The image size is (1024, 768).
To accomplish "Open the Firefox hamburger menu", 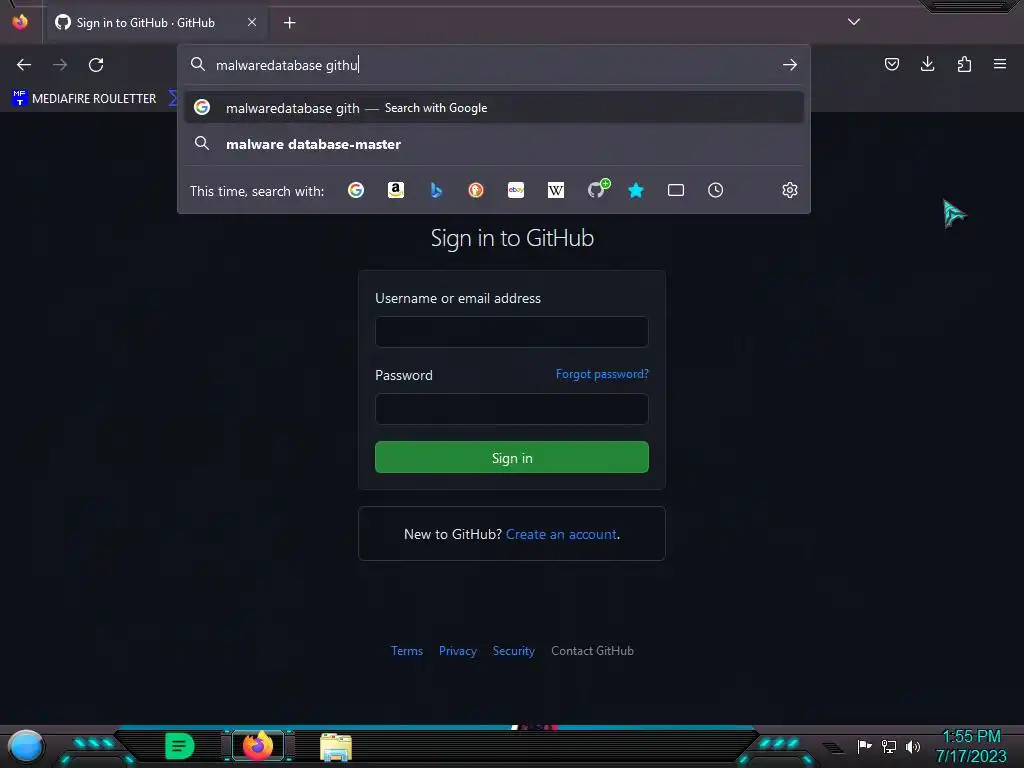I will (x=1000, y=64).
